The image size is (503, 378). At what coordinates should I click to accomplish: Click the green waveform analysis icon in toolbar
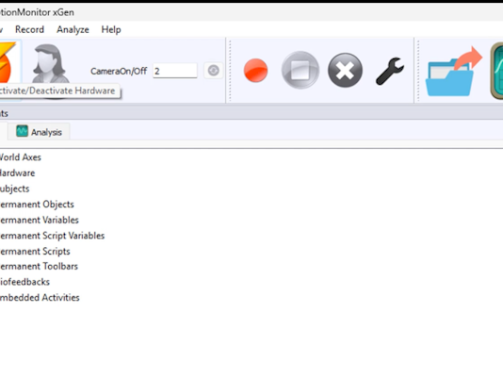[497, 71]
